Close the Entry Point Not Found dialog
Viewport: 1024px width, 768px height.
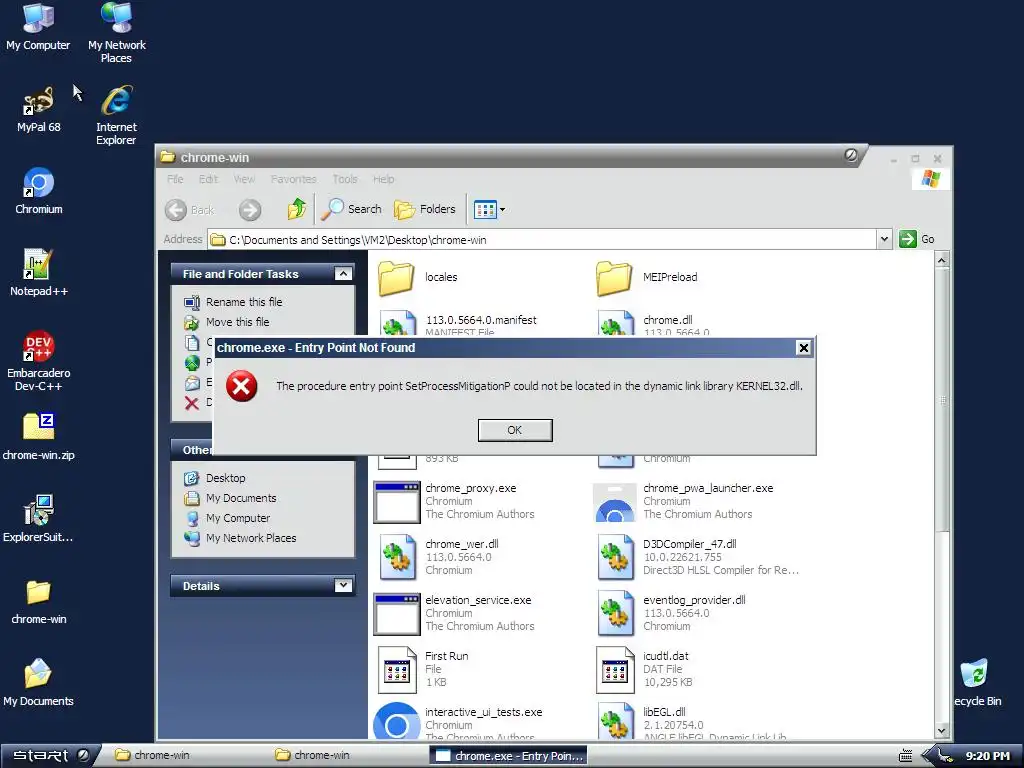[804, 347]
